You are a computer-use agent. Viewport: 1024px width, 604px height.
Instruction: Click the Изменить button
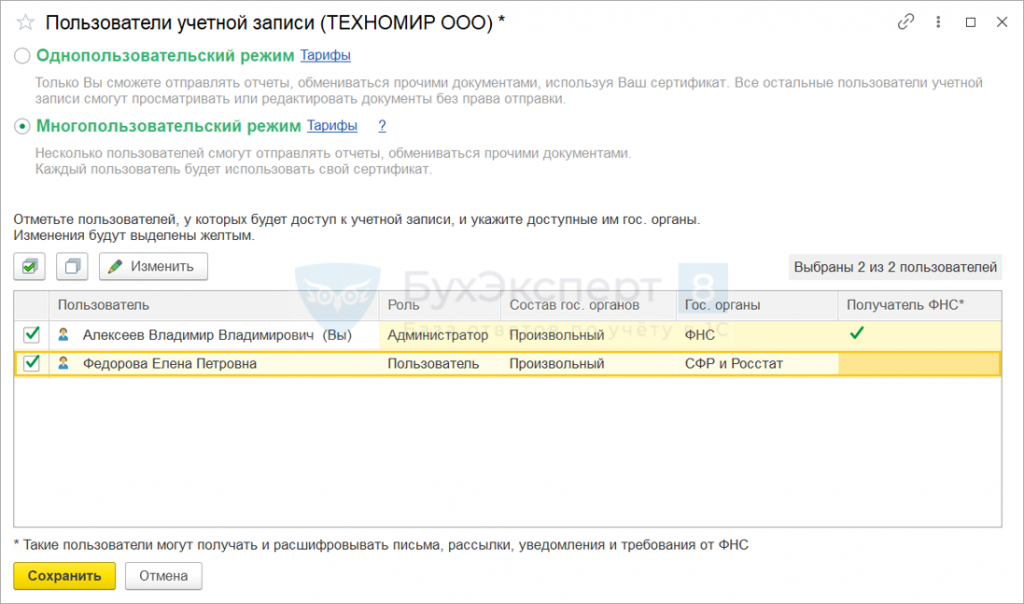click(153, 266)
